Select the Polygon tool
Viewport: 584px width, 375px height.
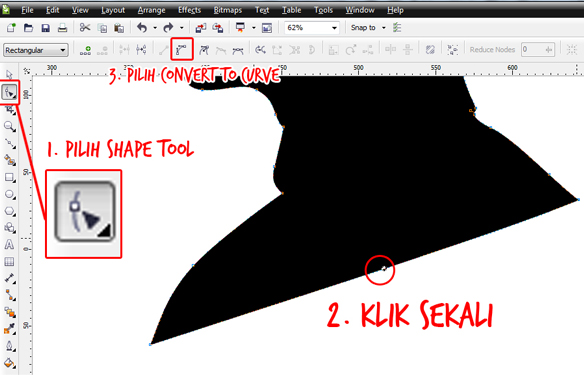[10, 211]
